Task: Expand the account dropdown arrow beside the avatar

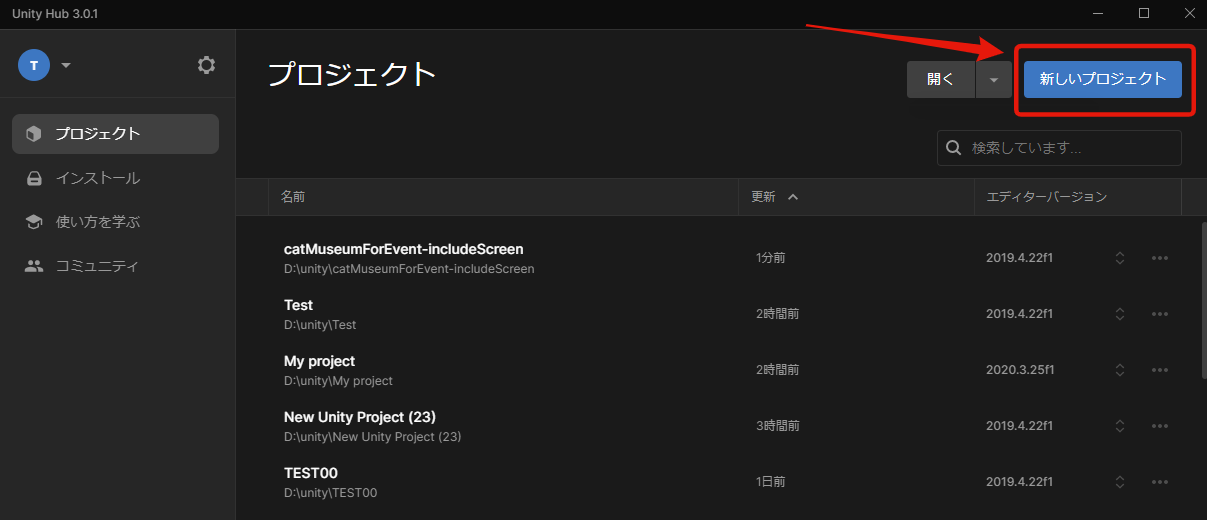Action: tap(66, 66)
